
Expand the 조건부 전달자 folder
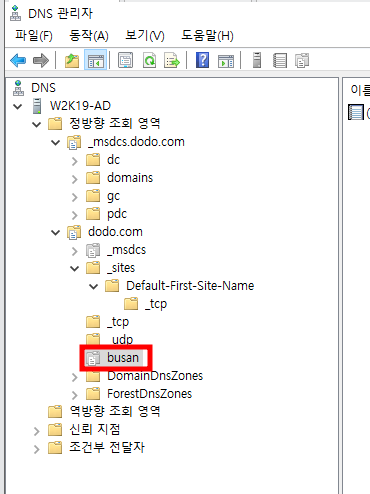[36, 449]
